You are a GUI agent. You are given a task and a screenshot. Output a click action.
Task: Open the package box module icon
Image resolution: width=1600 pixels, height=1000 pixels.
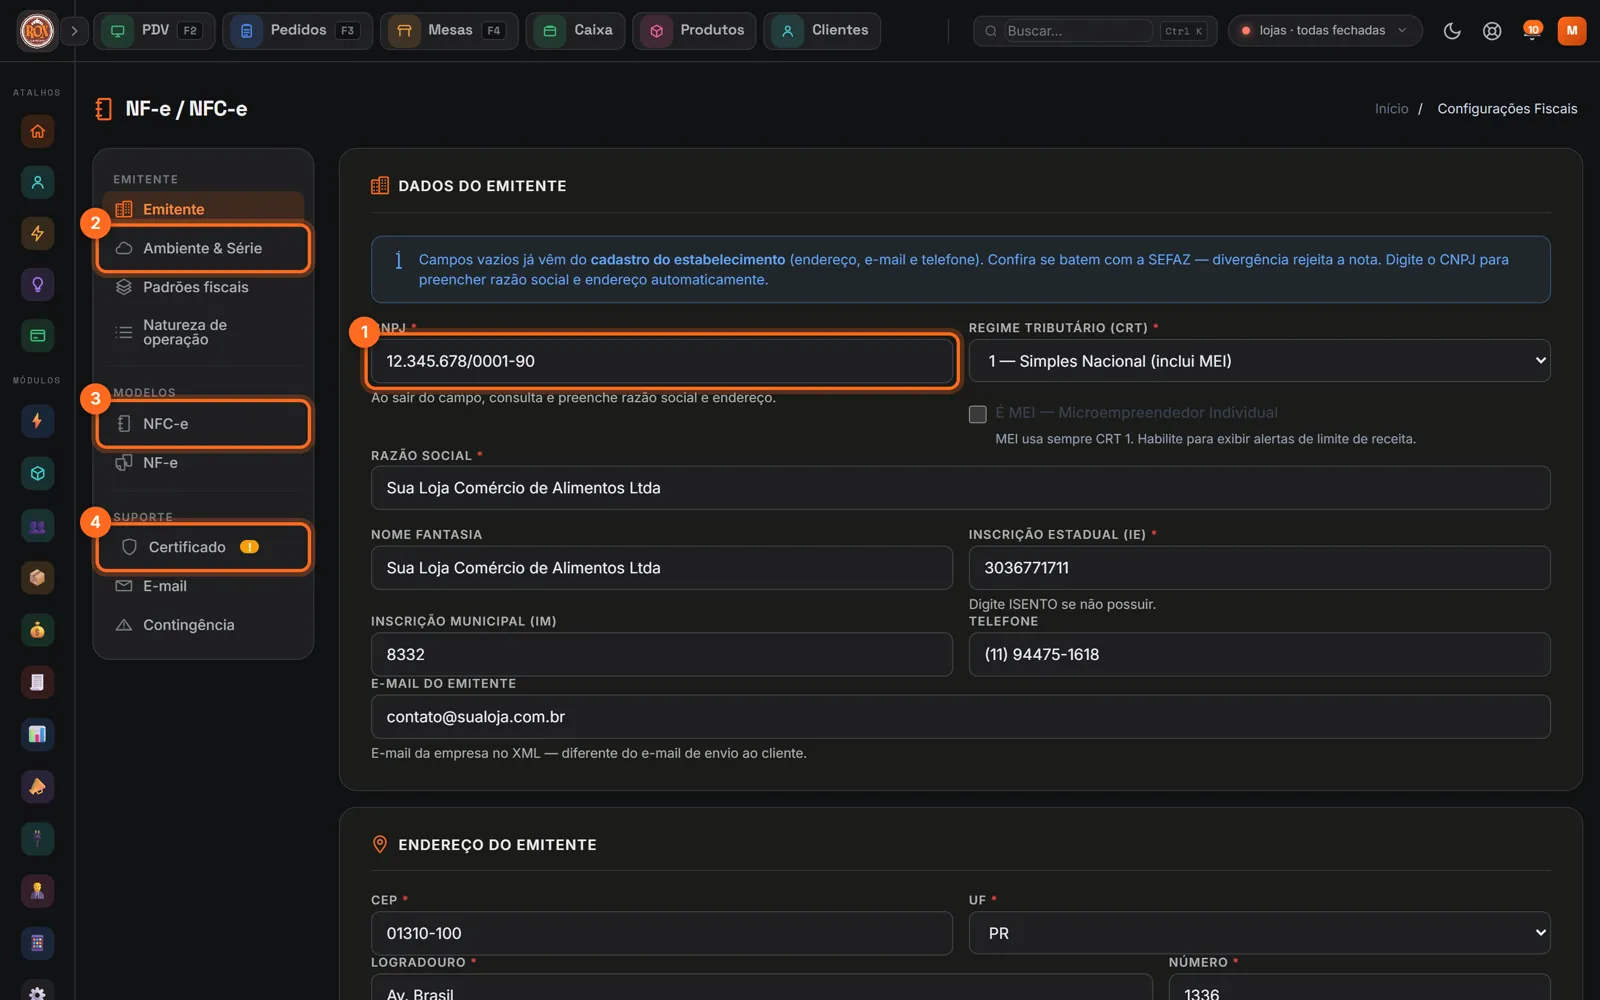(x=37, y=578)
